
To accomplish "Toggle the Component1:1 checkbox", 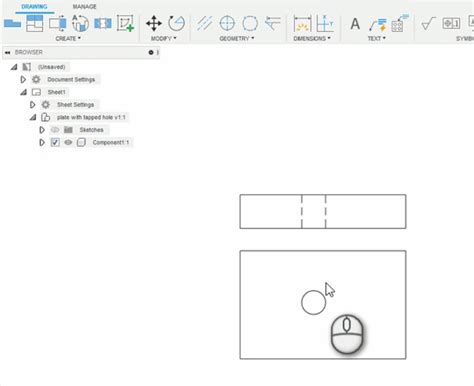I will pos(55,142).
